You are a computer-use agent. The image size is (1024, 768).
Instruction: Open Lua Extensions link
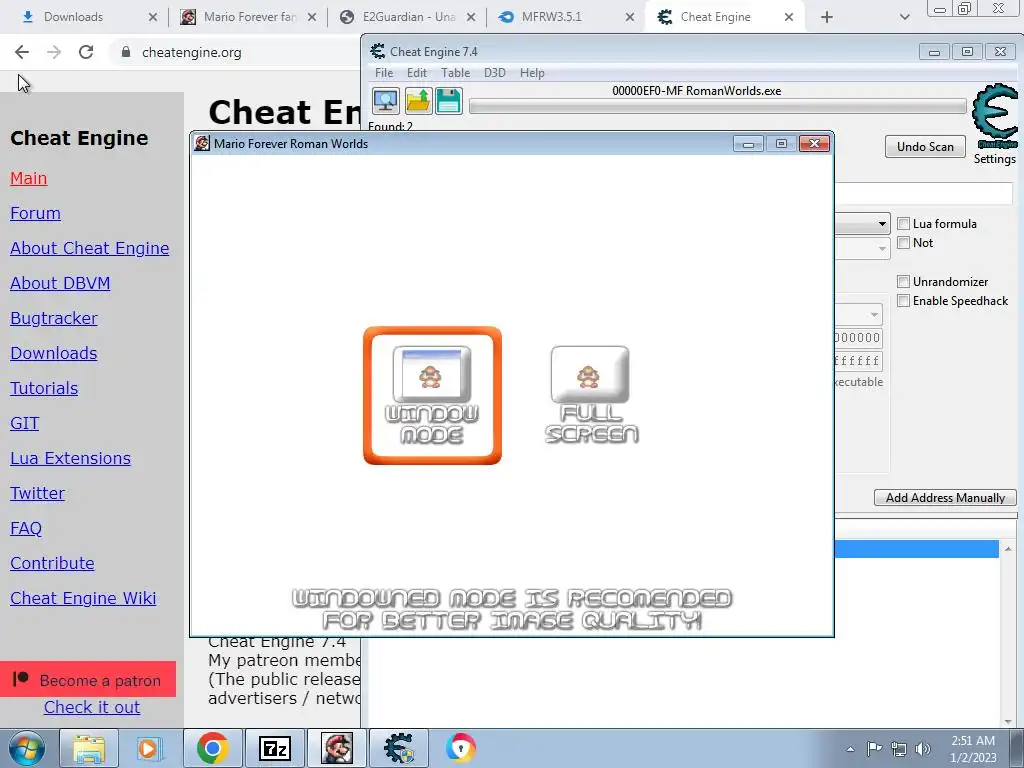click(x=71, y=458)
